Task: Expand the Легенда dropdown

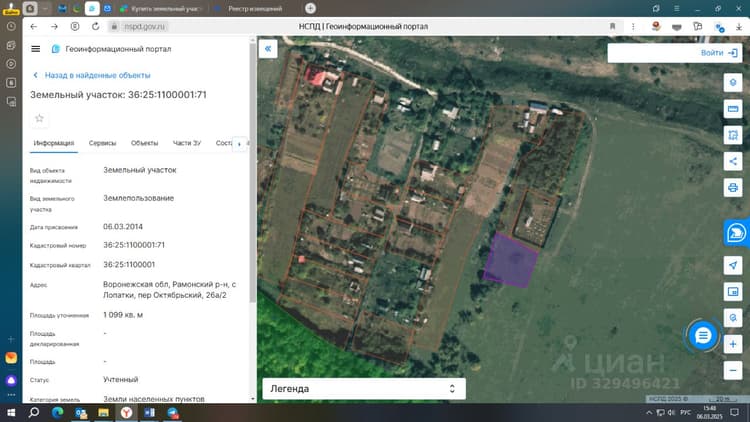Action: [364, 389]
